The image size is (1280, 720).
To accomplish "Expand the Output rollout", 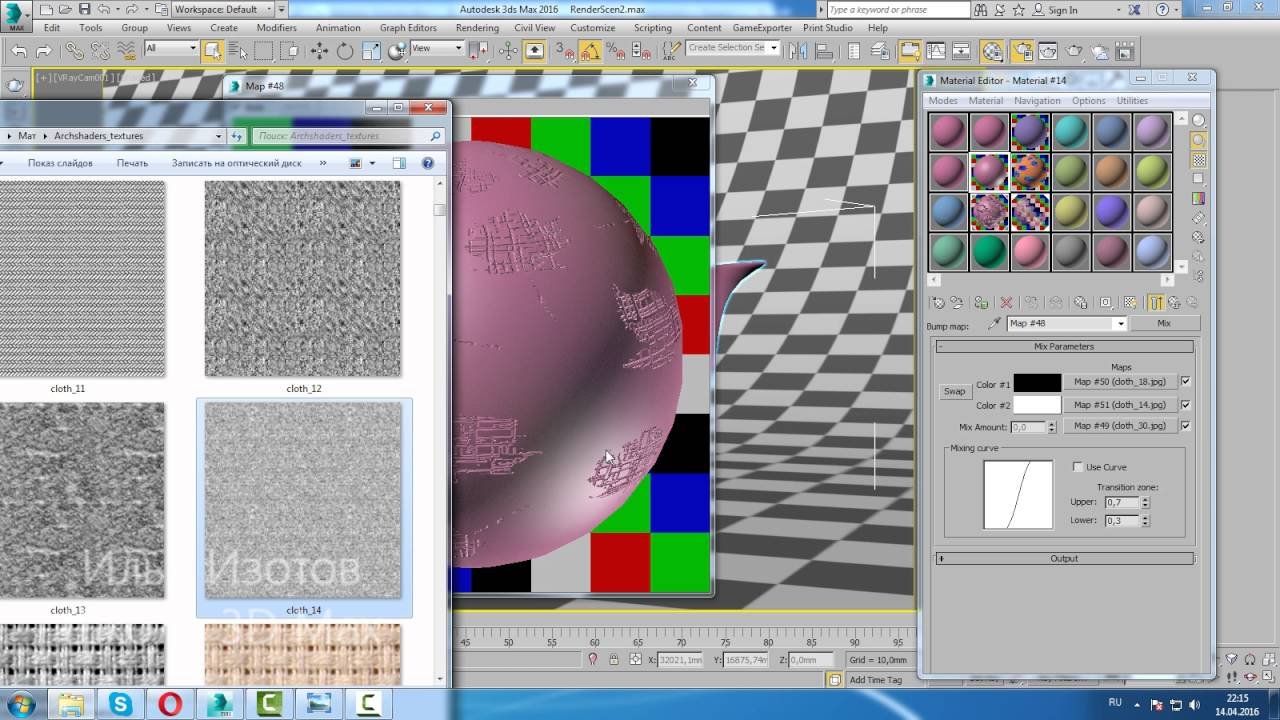I will pyautogui.click(x=1064, y=558).
